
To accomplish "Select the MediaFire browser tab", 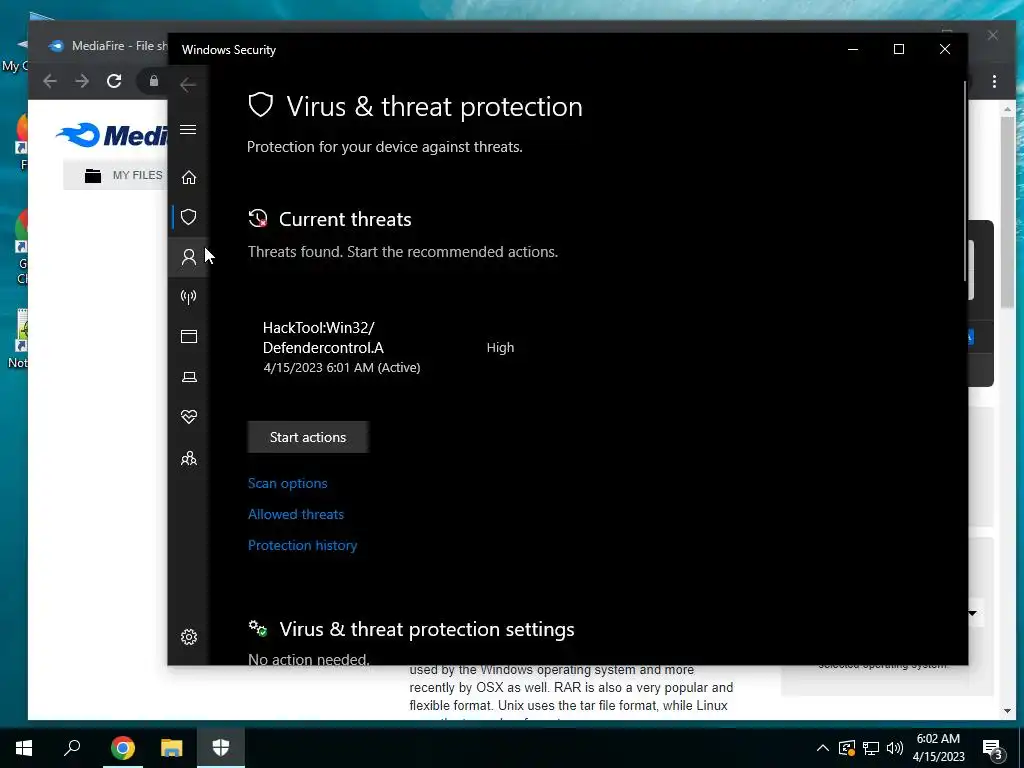I will (x=108, y=46).
